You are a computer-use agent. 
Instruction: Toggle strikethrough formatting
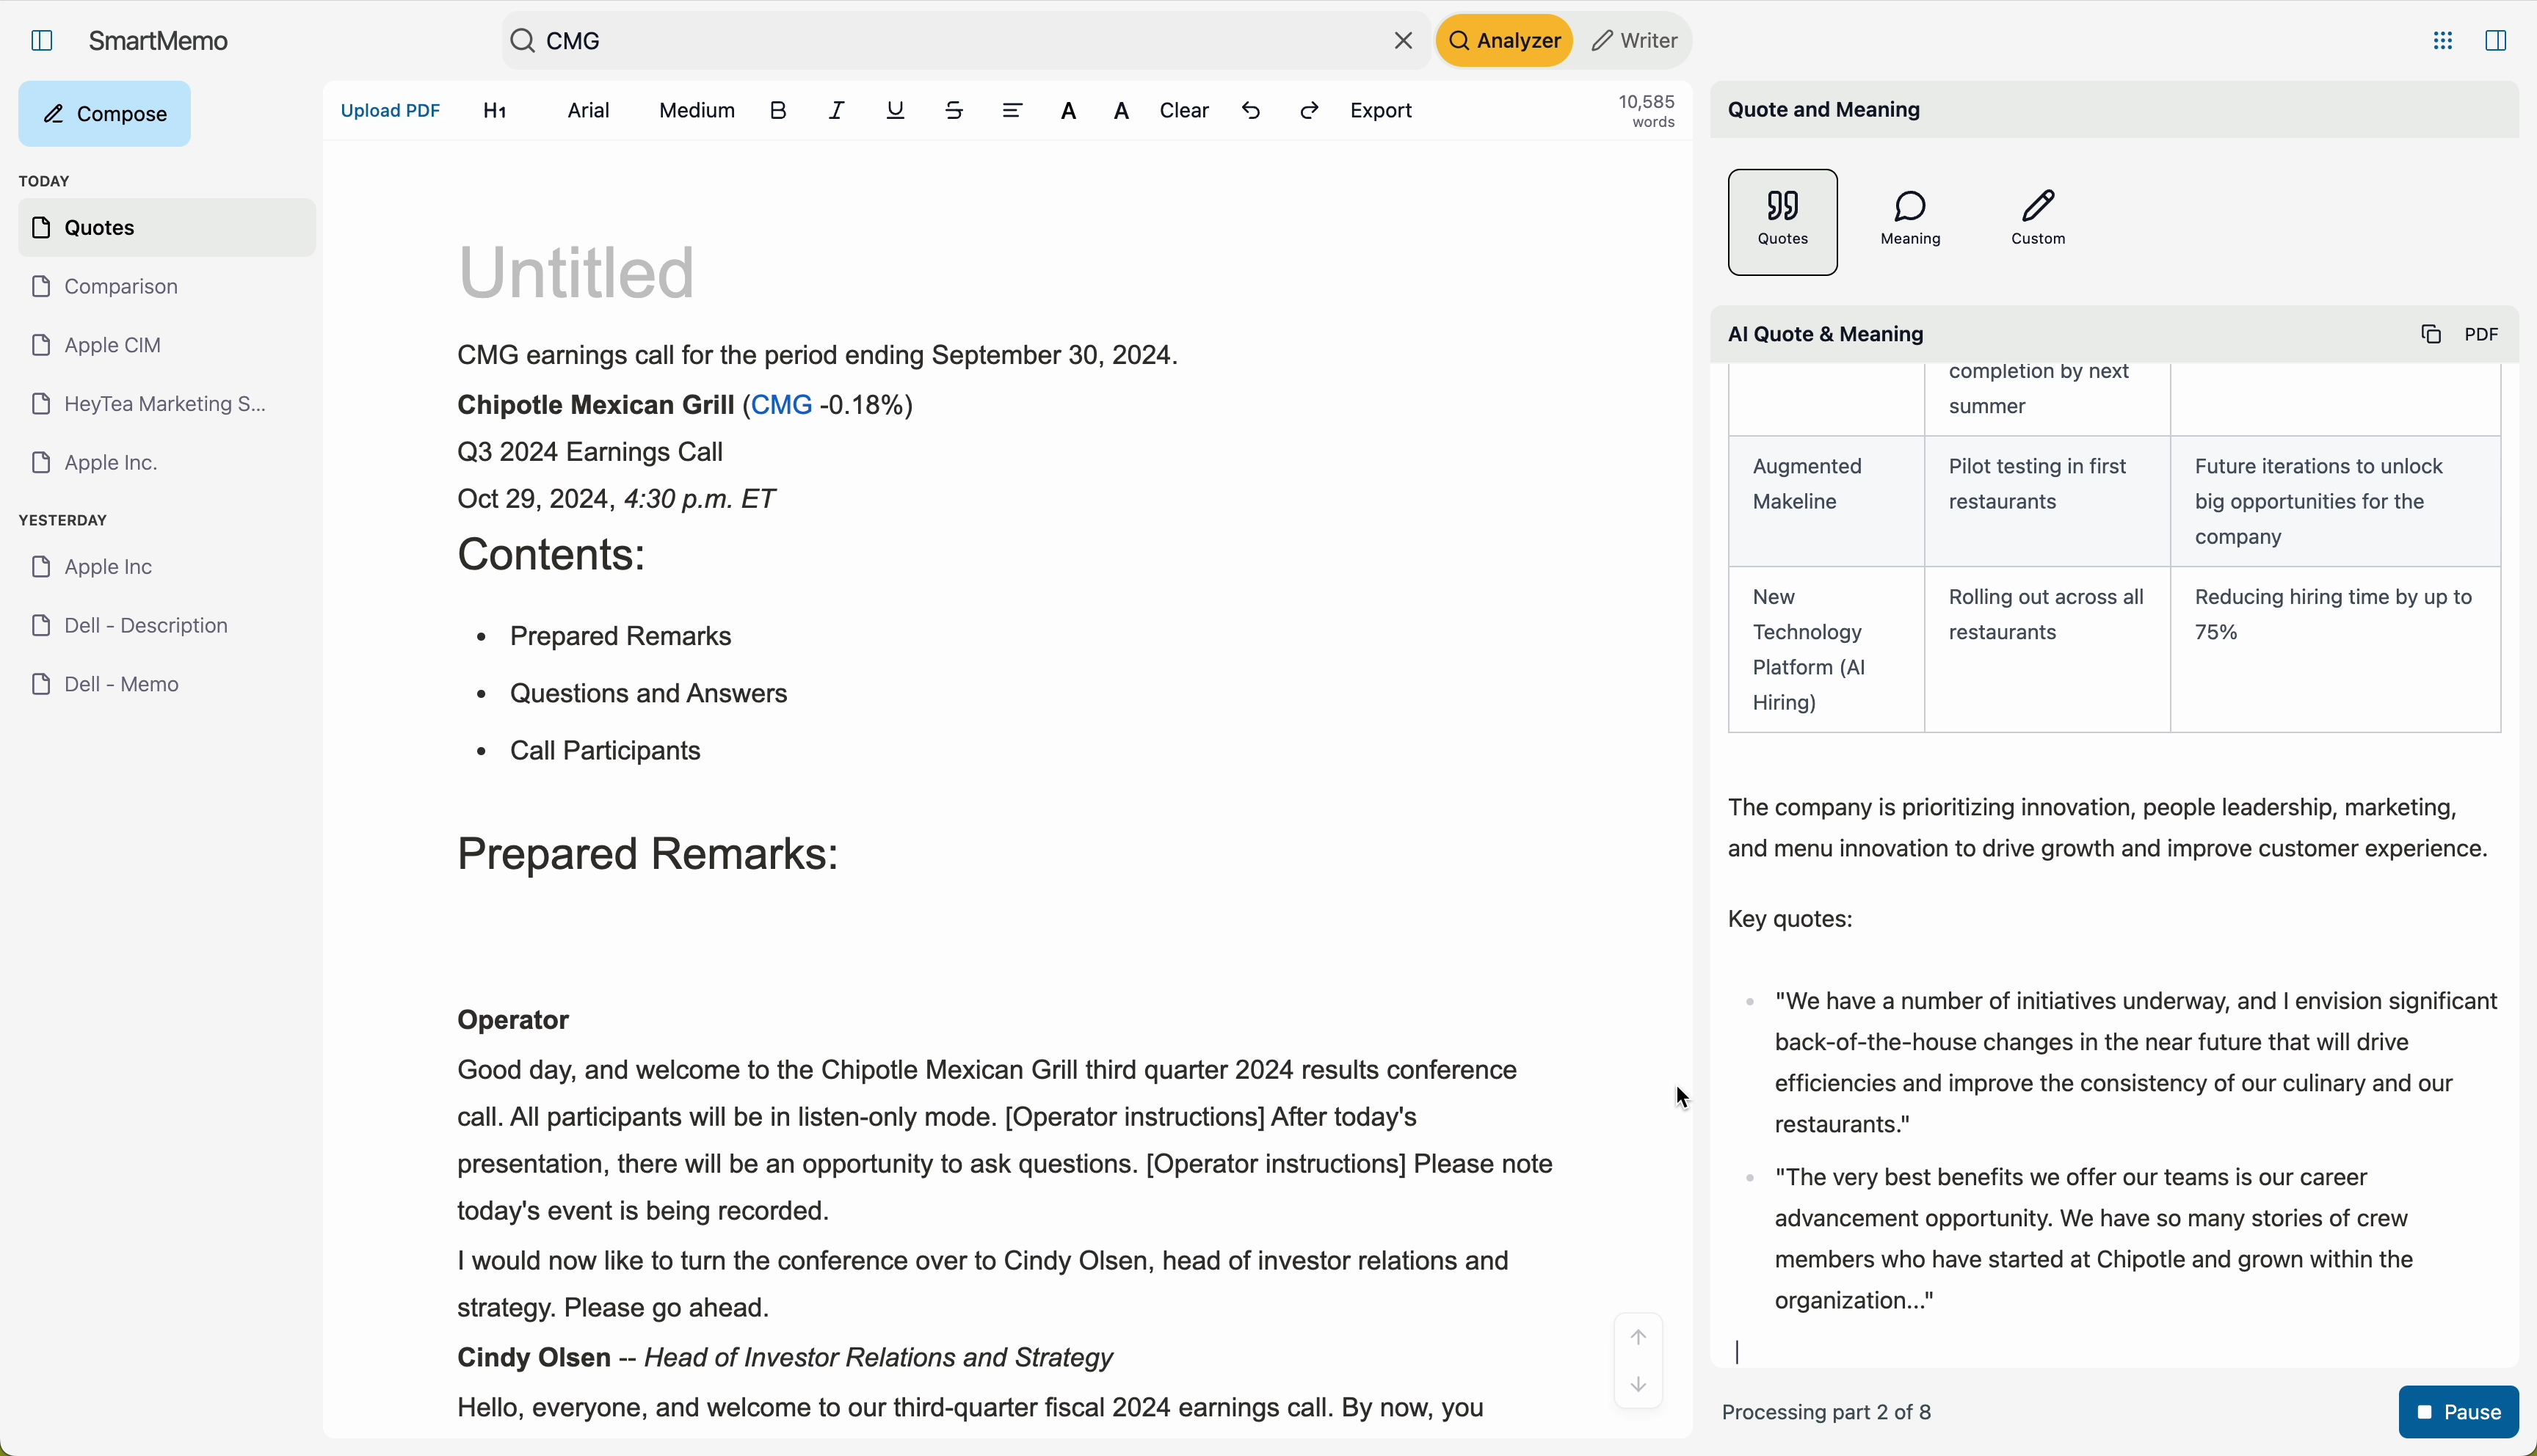tap(954, 111)
